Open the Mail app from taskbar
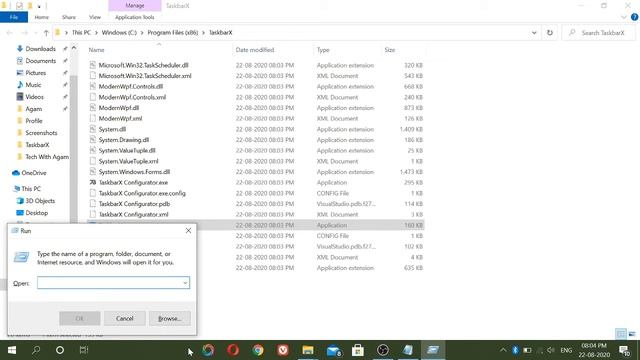 pos(333,350)
